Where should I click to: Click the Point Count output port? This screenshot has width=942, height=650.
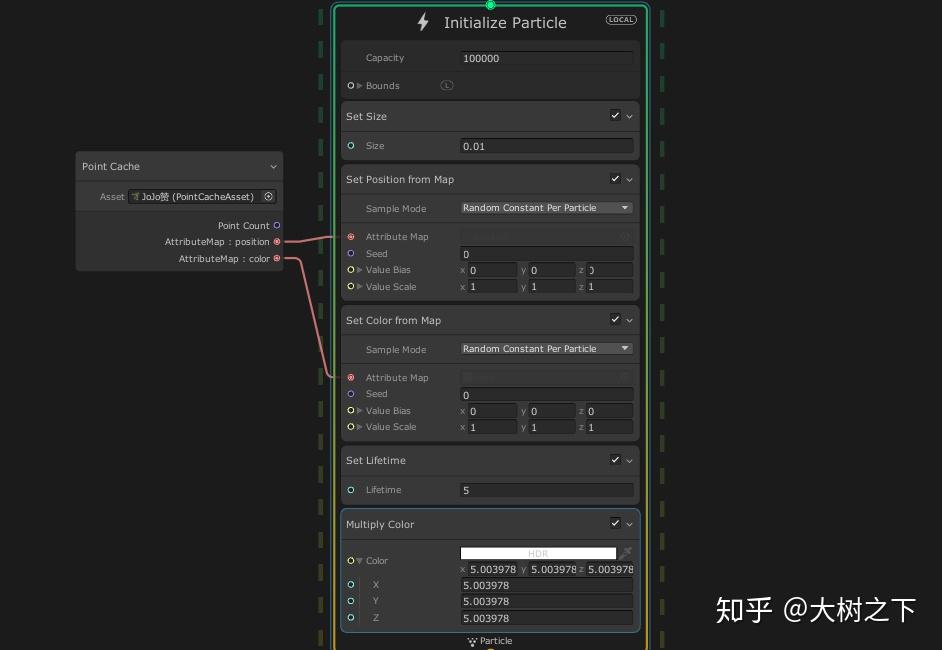pyautogui.click(x=278, y=225)
